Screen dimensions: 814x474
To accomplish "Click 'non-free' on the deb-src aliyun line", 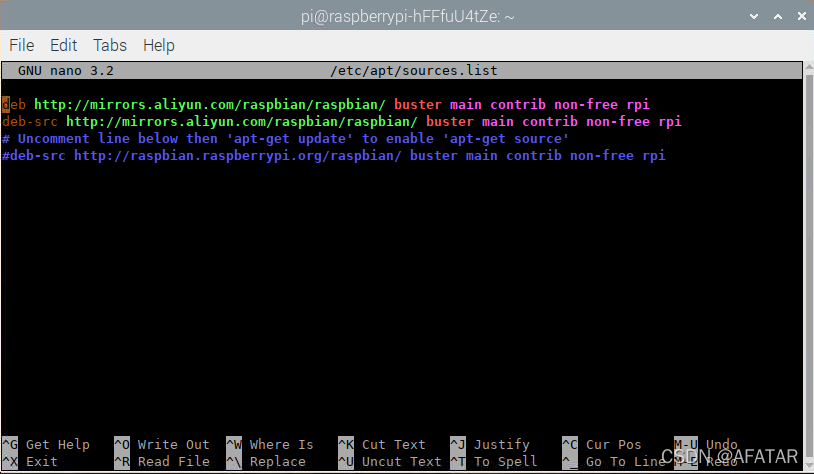I will 618,121.
